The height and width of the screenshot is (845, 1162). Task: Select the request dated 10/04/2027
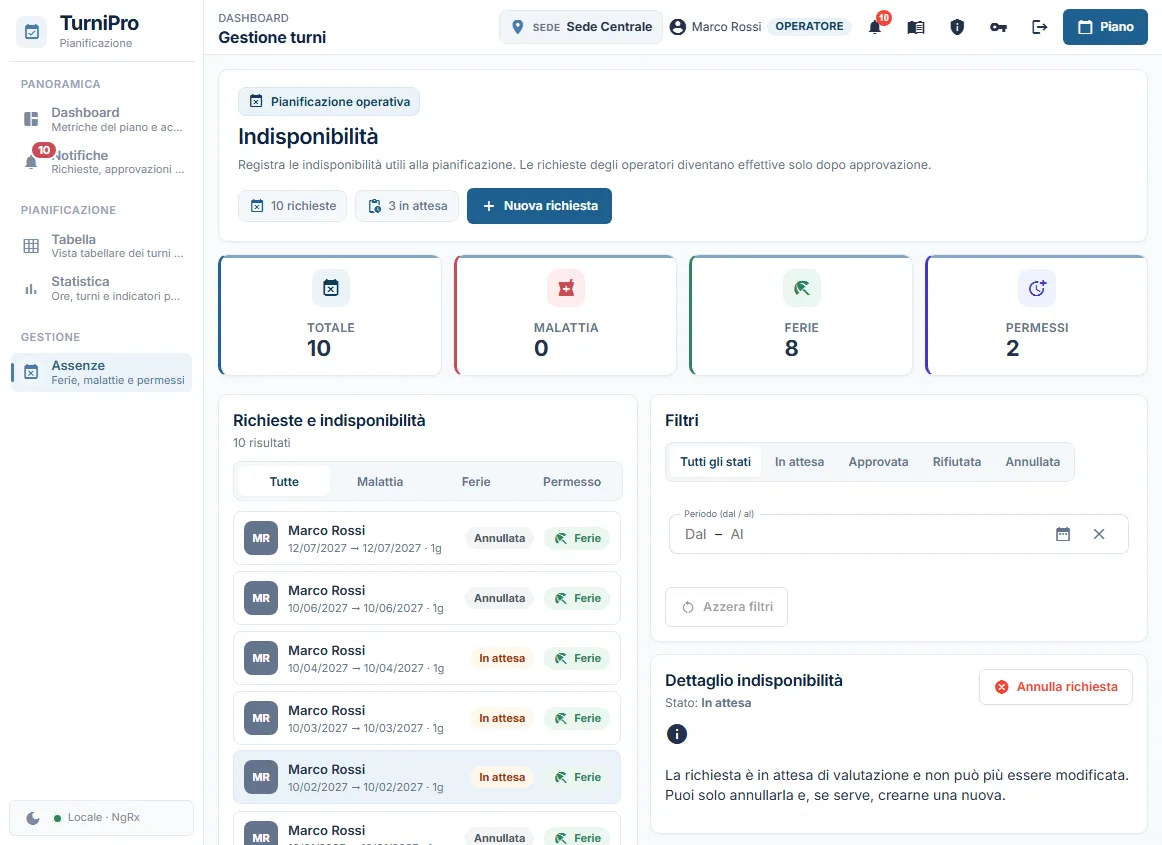(427, 658)
